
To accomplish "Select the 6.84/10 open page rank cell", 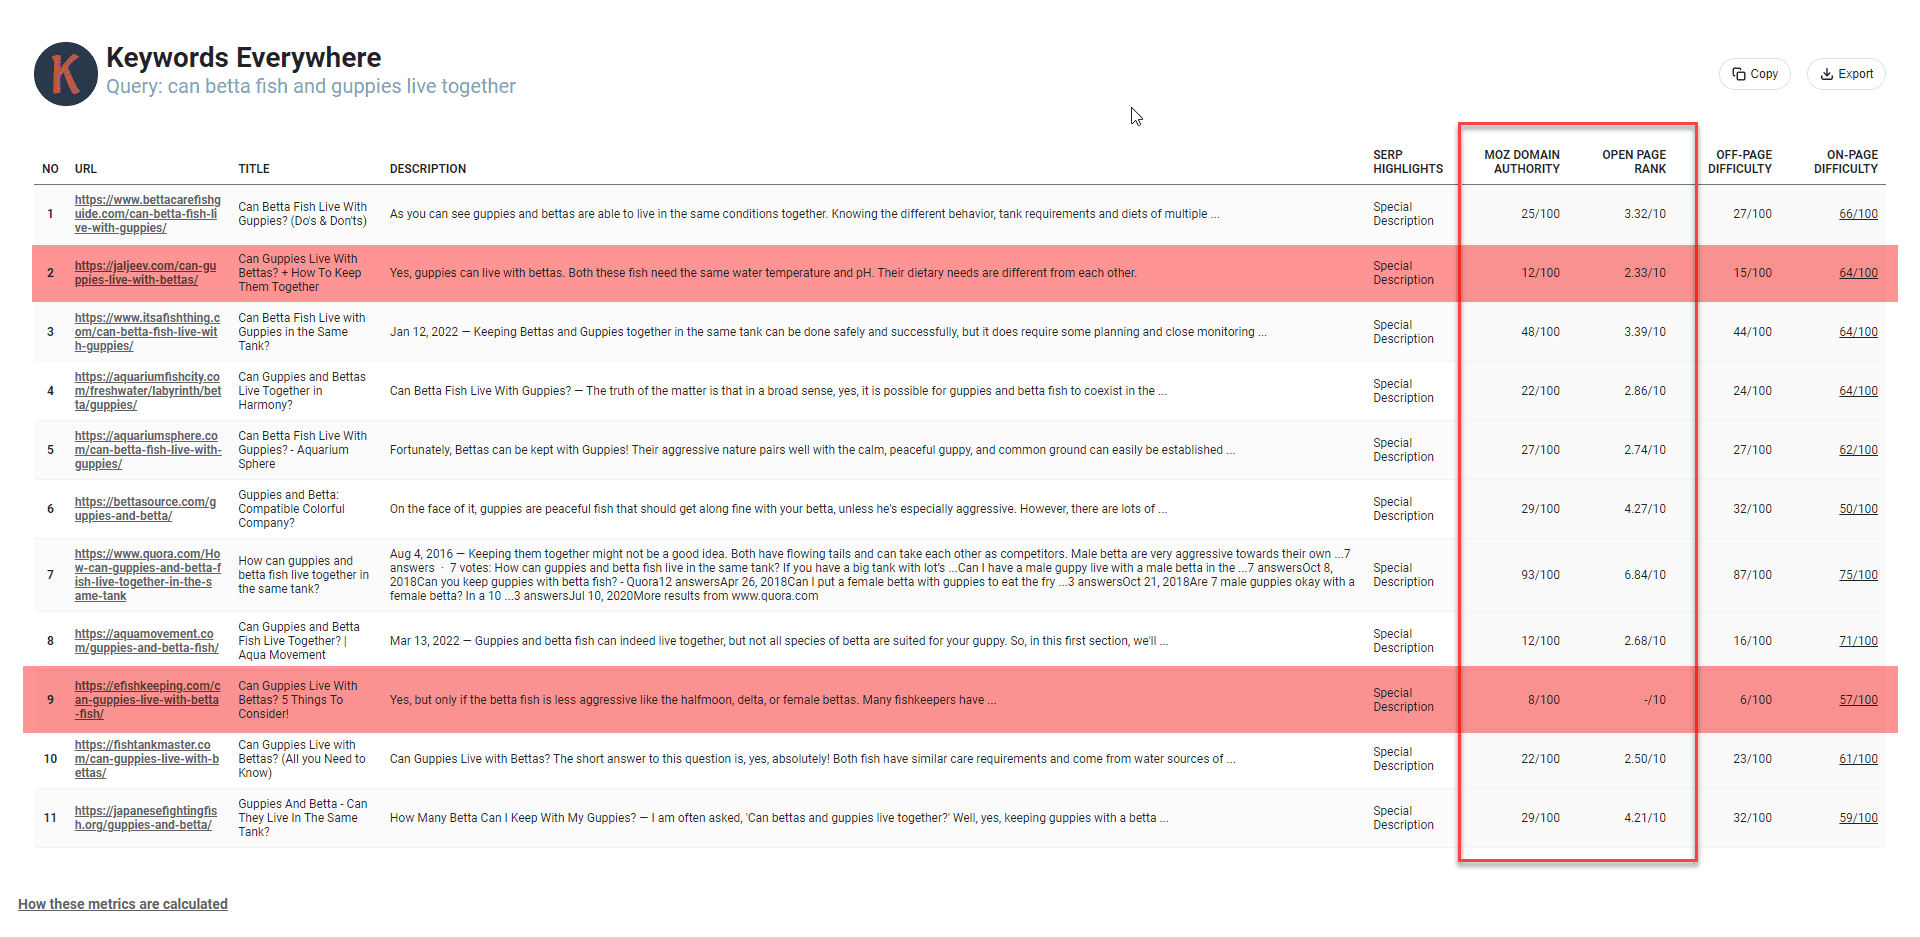I will (x=1645, y=575).
